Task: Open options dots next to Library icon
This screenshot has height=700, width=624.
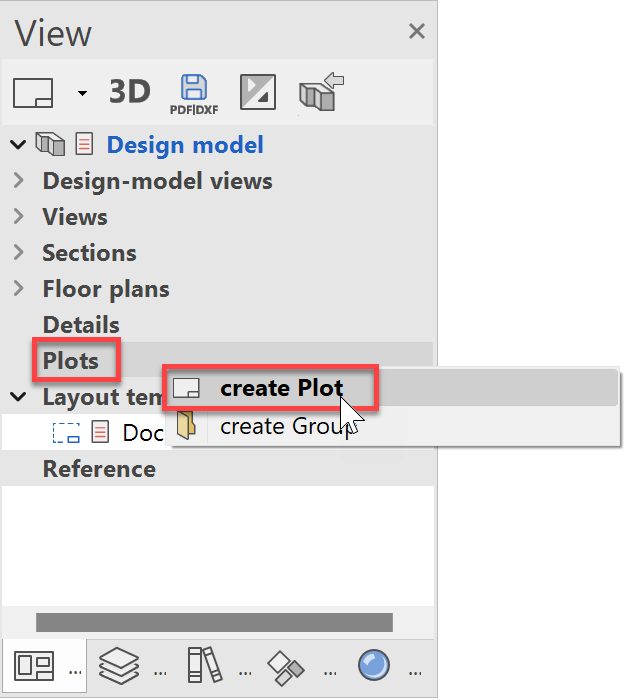Action: 245,672
